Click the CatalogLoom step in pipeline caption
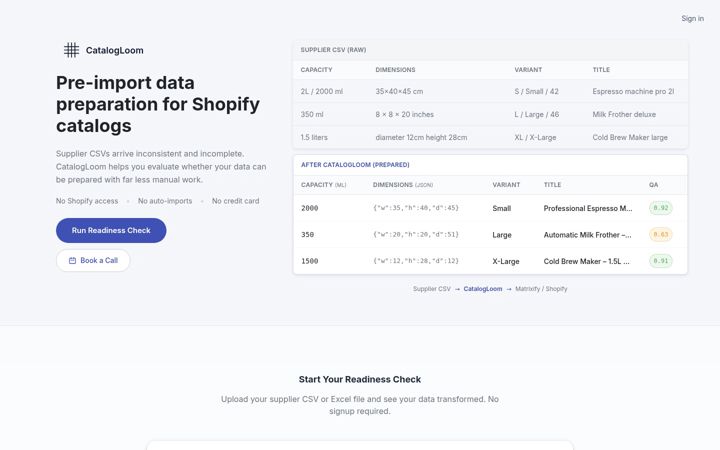The width and height of the screenshot is (720, 450). [x=483, y=289]
